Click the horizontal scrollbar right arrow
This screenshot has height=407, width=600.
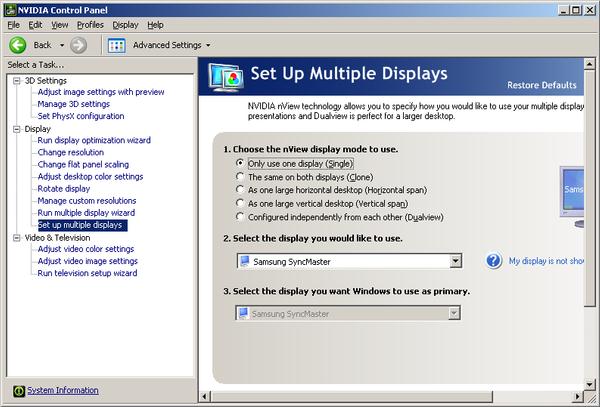coord(578,397)
